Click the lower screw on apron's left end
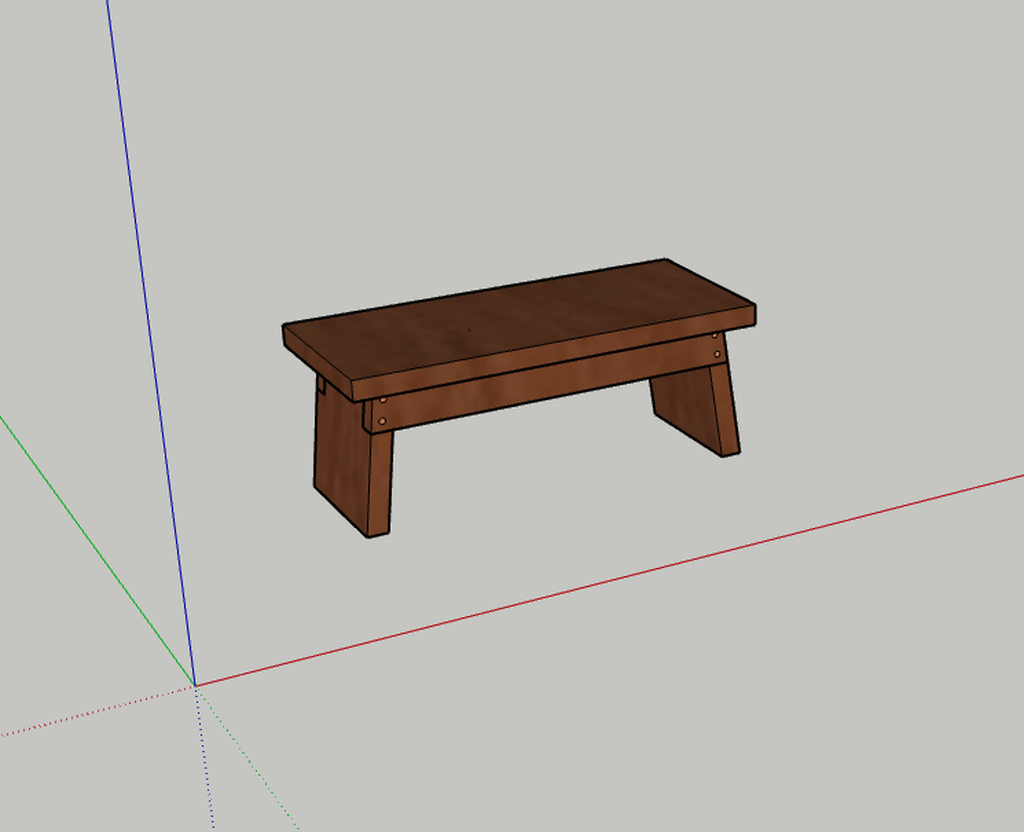The width and height of the screenshot is (1024, 832). pyautogui.click(x=383, y=421)
